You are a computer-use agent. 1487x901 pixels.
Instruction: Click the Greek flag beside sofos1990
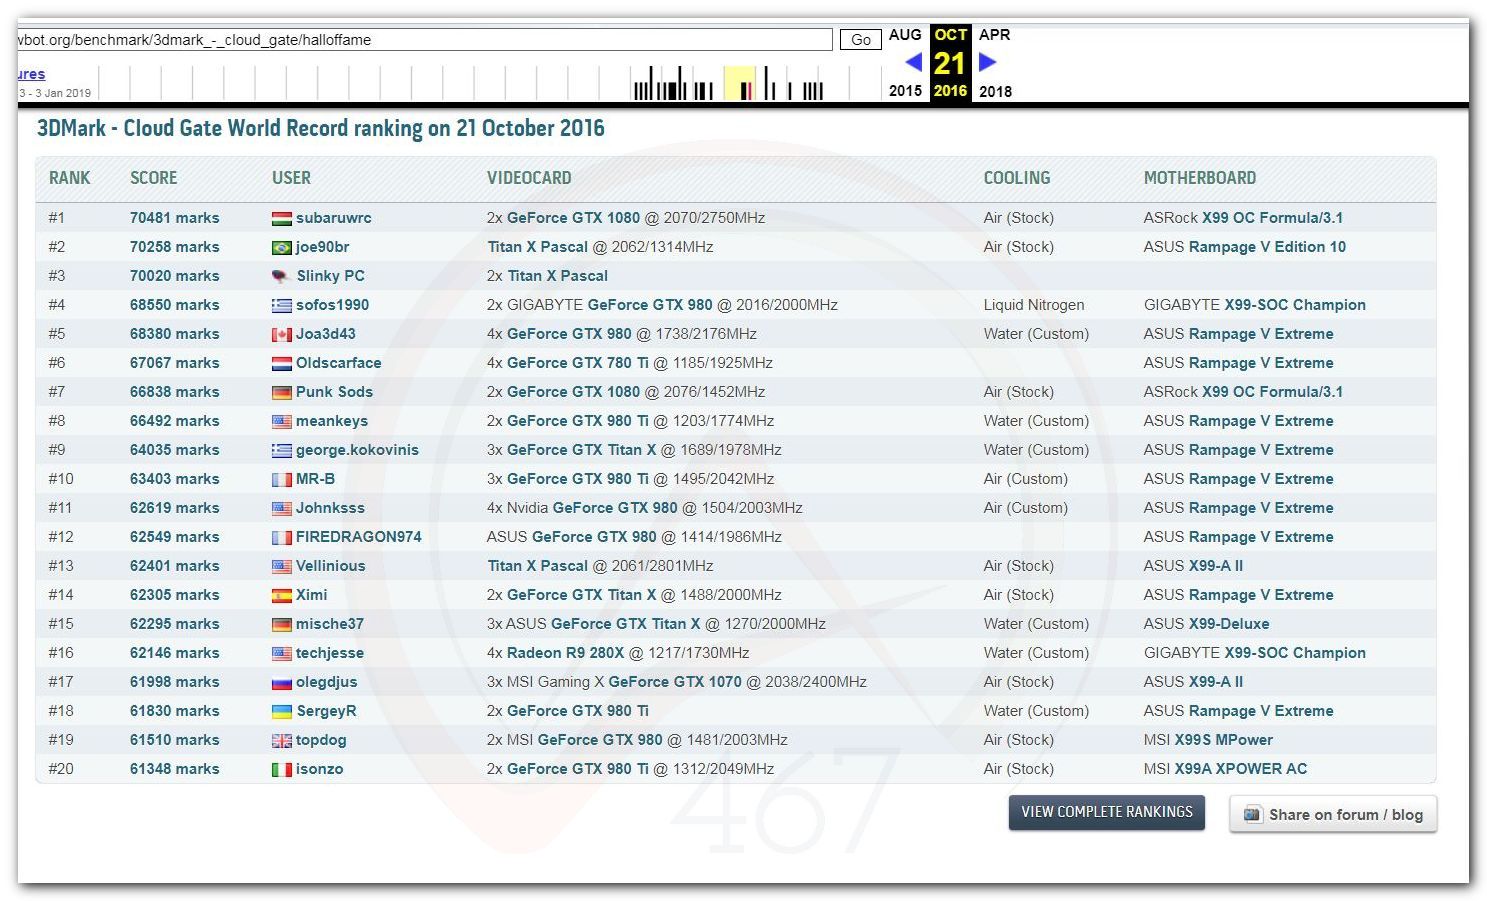pos(282,305)
